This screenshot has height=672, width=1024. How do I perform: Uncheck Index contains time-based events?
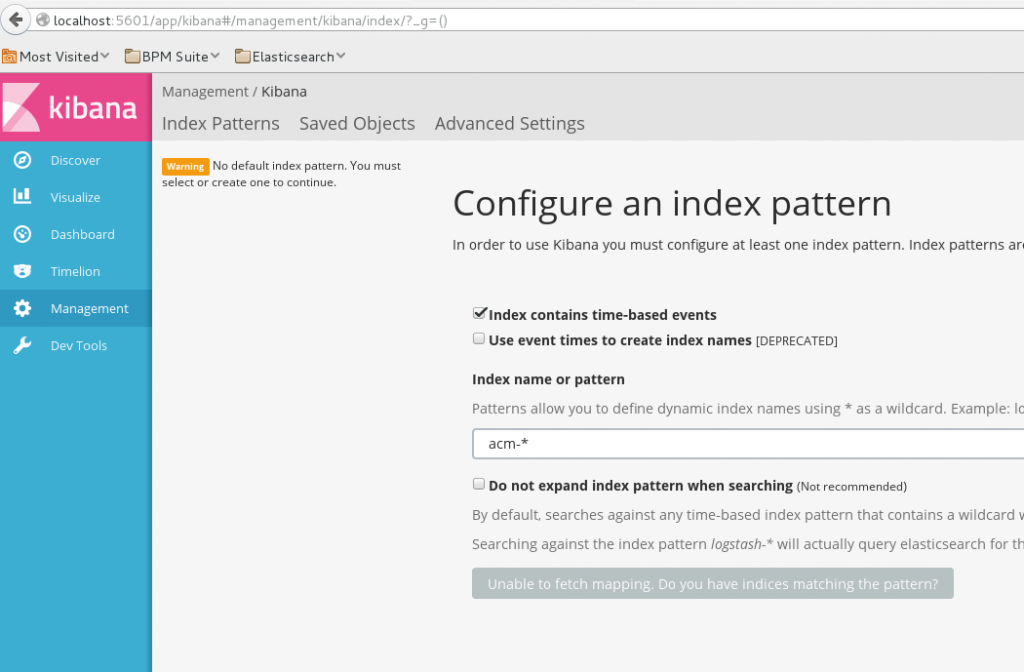coord(479,314)
